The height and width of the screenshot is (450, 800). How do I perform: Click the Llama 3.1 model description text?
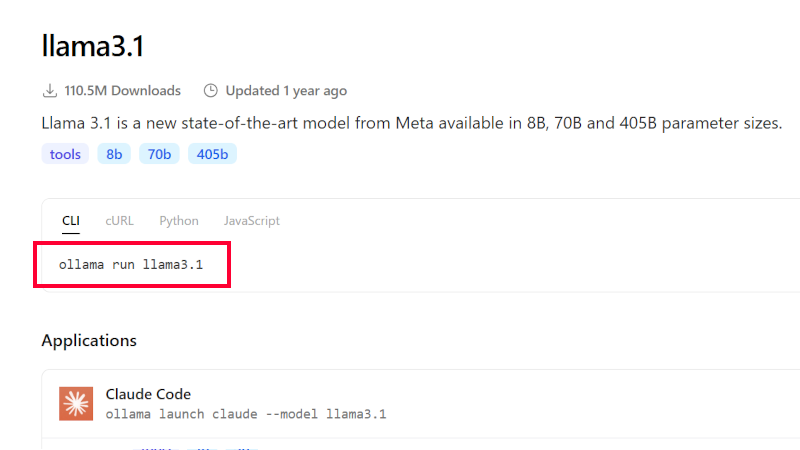click(x=411, y=124)
